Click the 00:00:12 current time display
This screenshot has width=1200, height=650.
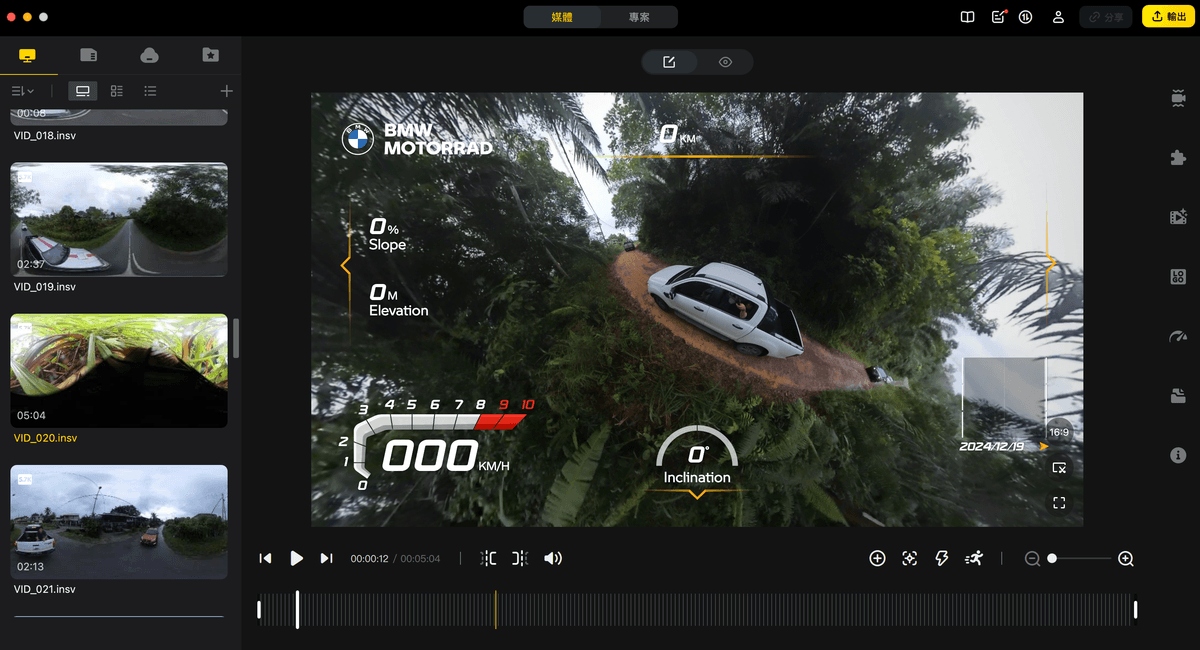click(x=369, y=559)
